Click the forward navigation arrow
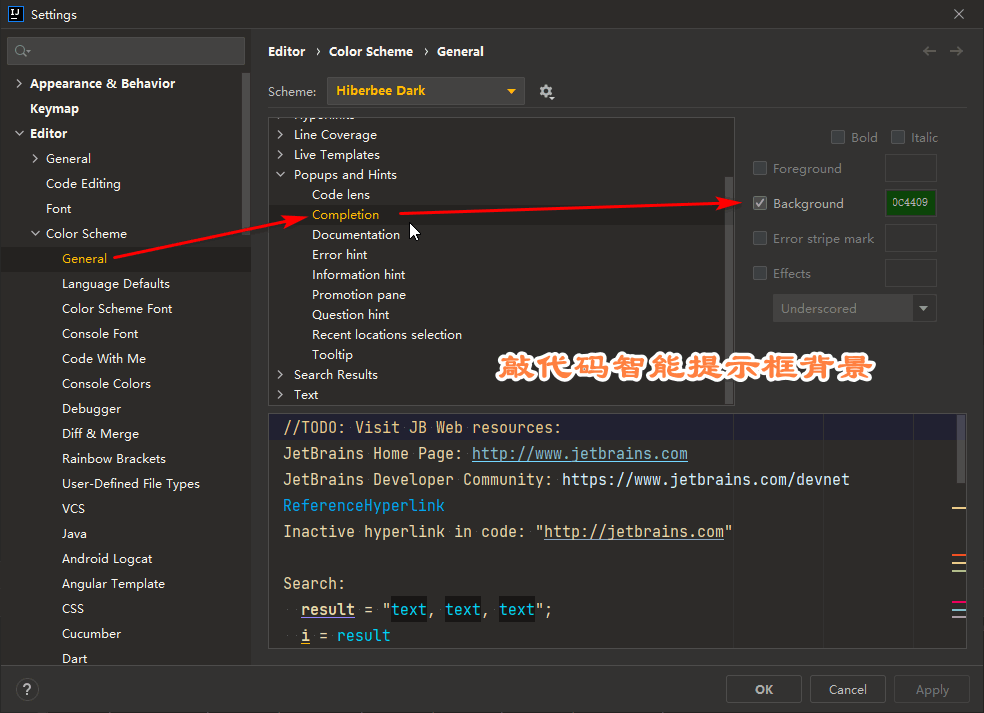Viewport: 984px width, 713px height. (x=957, y=51)
